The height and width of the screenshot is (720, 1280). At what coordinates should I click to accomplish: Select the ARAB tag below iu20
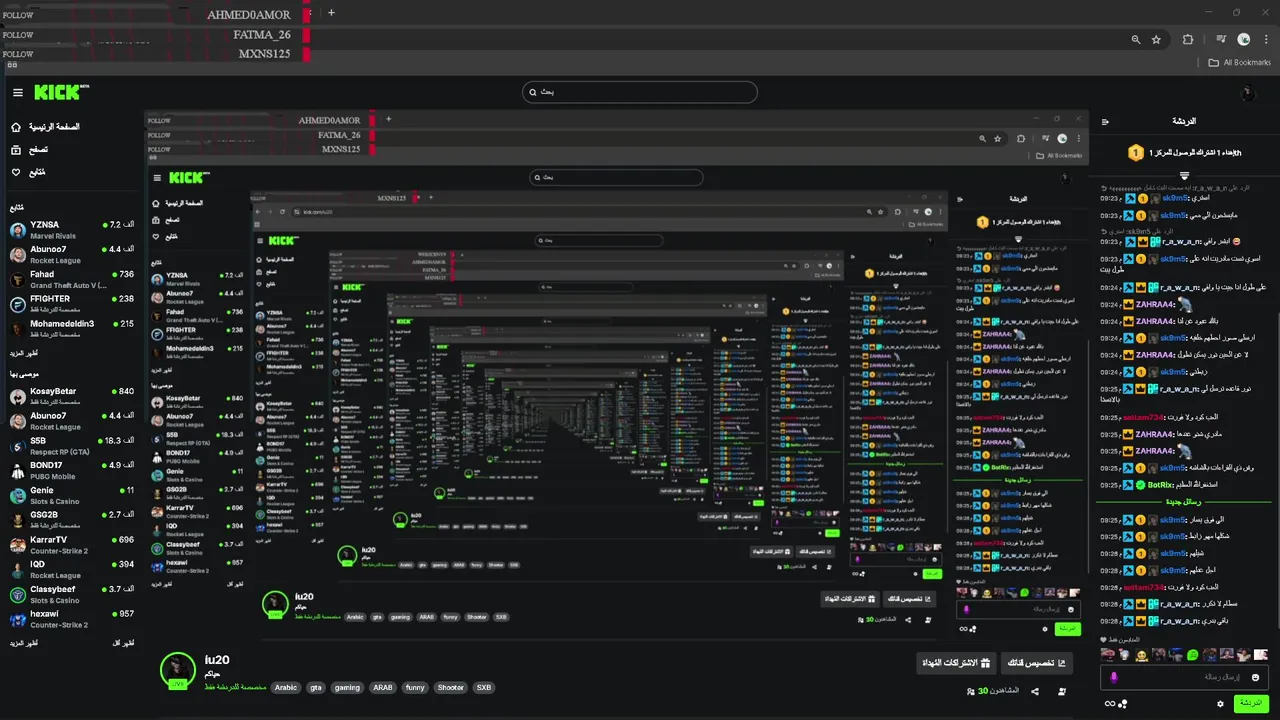(383, 688)
